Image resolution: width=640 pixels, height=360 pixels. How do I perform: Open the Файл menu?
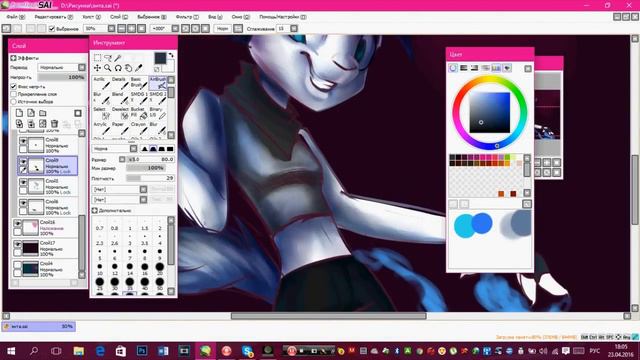pyautogui.click(x=16, y=17)
